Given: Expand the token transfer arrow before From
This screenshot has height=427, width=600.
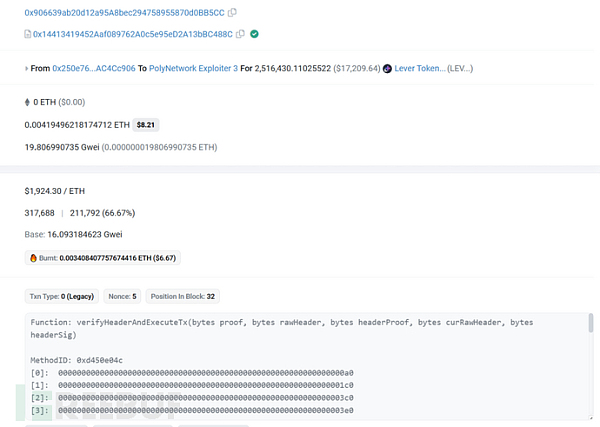Looking at the screenshot, I should coord(27,69).
